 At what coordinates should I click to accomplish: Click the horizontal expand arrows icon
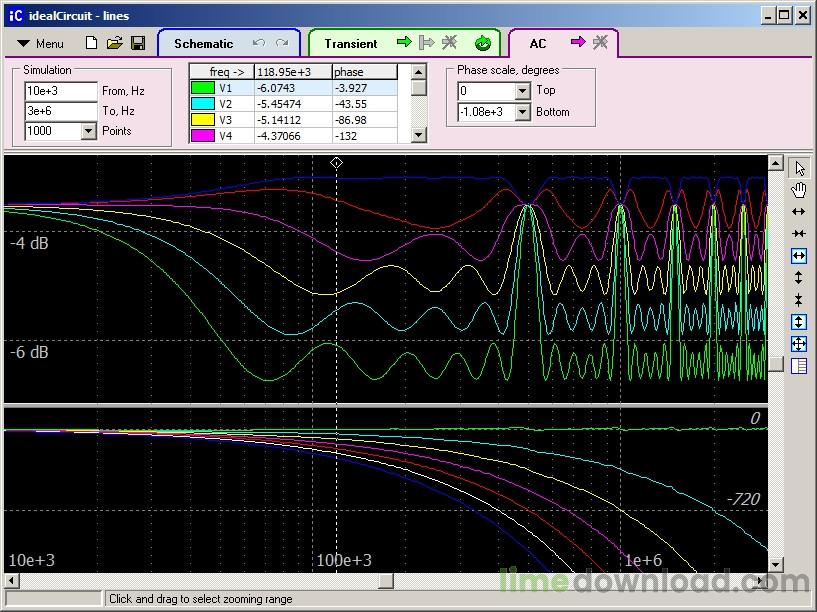[799, 211]
